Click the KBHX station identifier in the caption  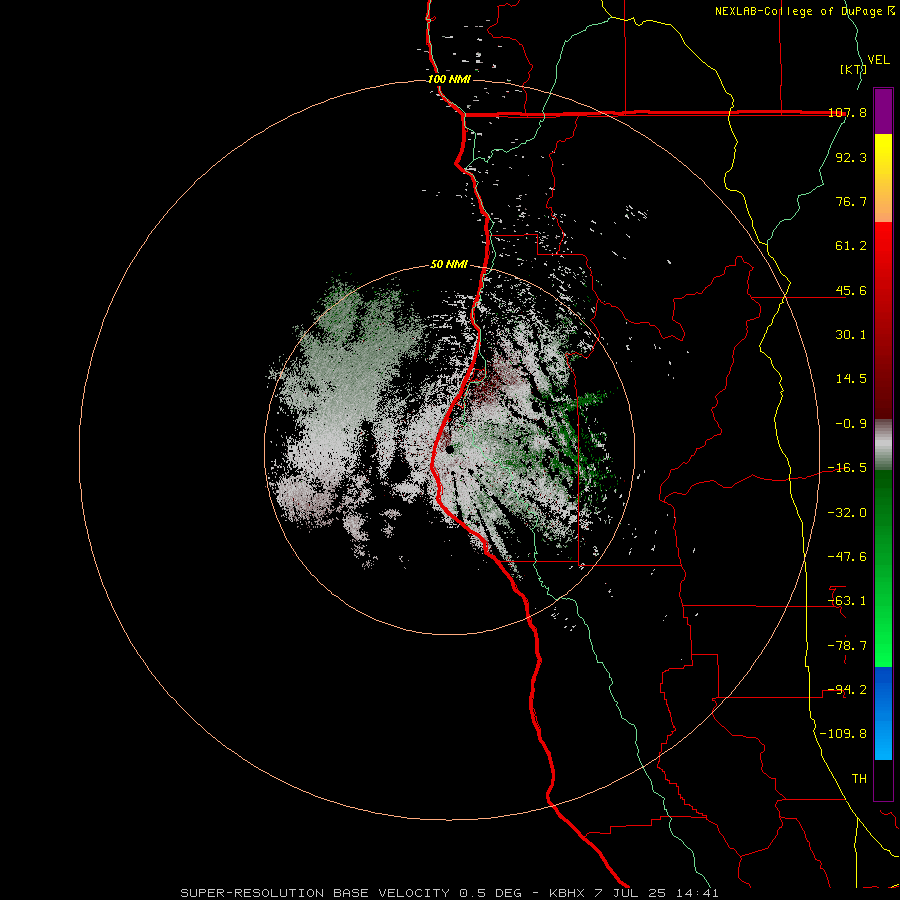(567, 893)
